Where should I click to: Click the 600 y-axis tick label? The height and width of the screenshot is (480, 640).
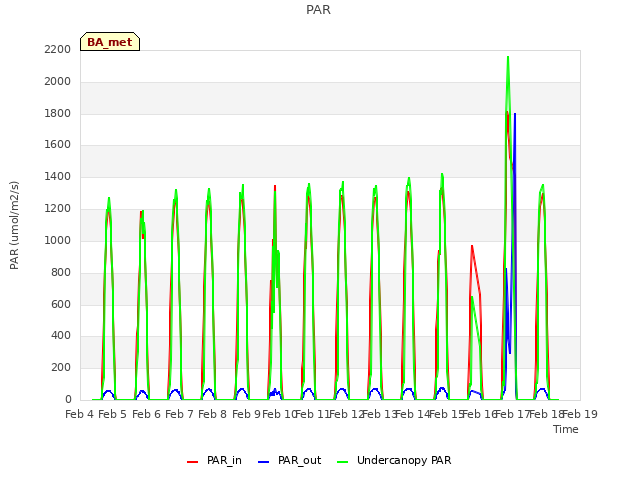[61, 304]
